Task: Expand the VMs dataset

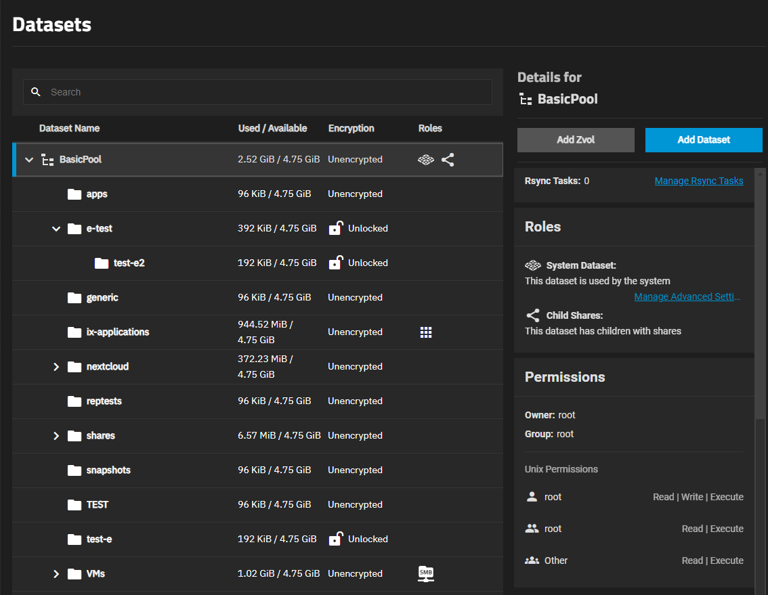Action: pos(56,574)
